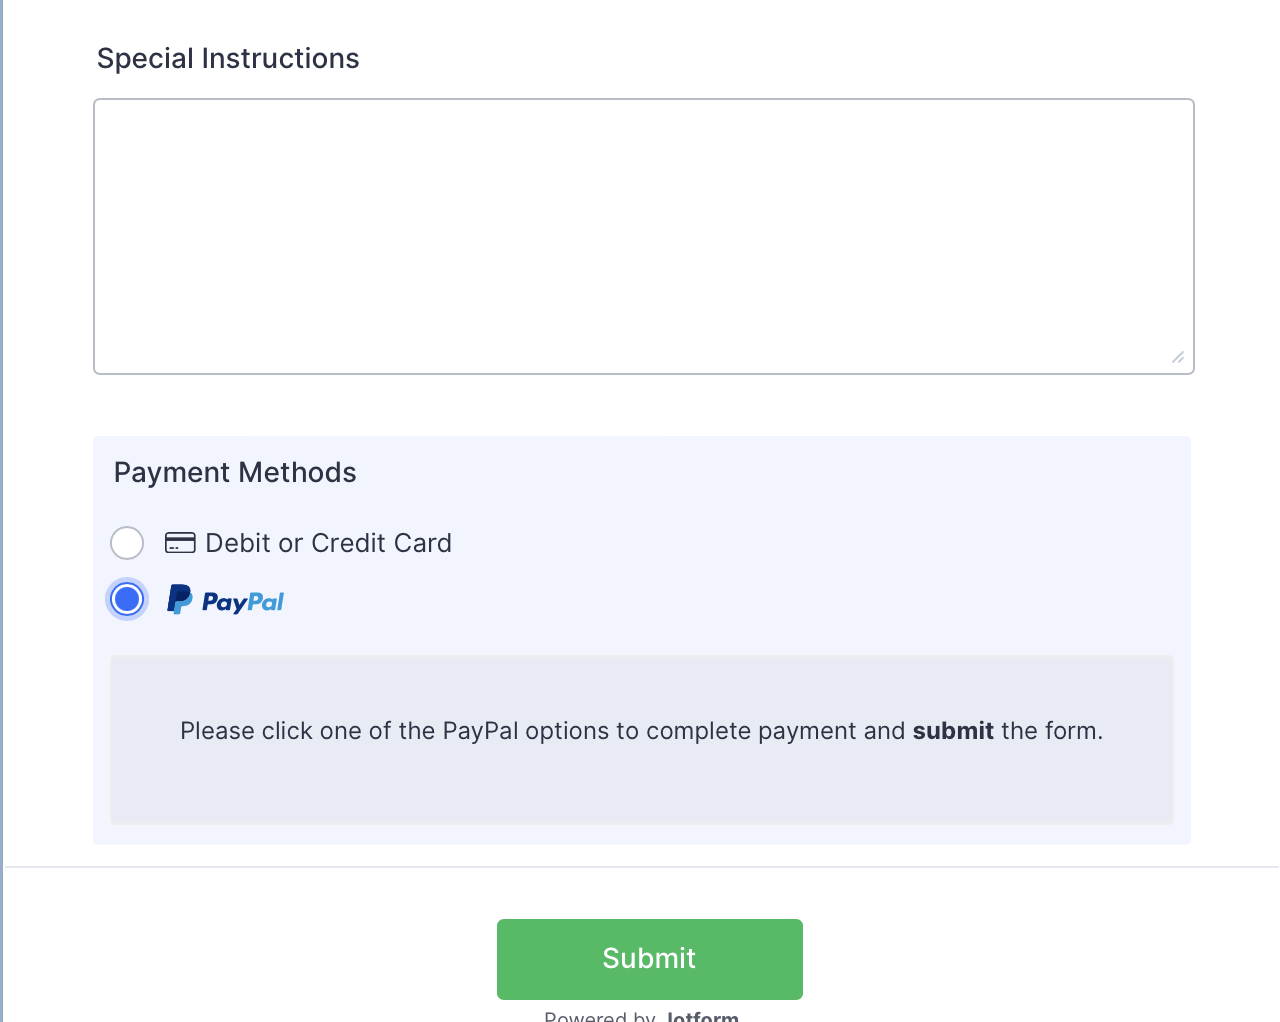Click the bold "submit" word in message
Screen dimensions: 1280x1022
click(953, 731)
